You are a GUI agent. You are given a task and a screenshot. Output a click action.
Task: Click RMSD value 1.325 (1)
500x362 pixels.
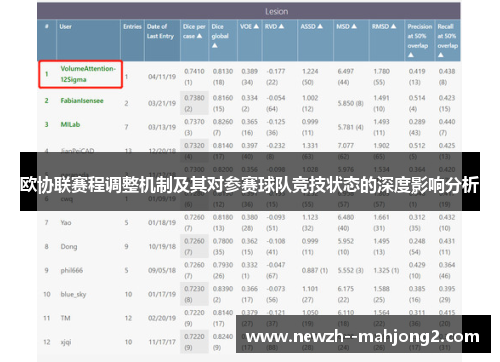click(x=386, y=270)
